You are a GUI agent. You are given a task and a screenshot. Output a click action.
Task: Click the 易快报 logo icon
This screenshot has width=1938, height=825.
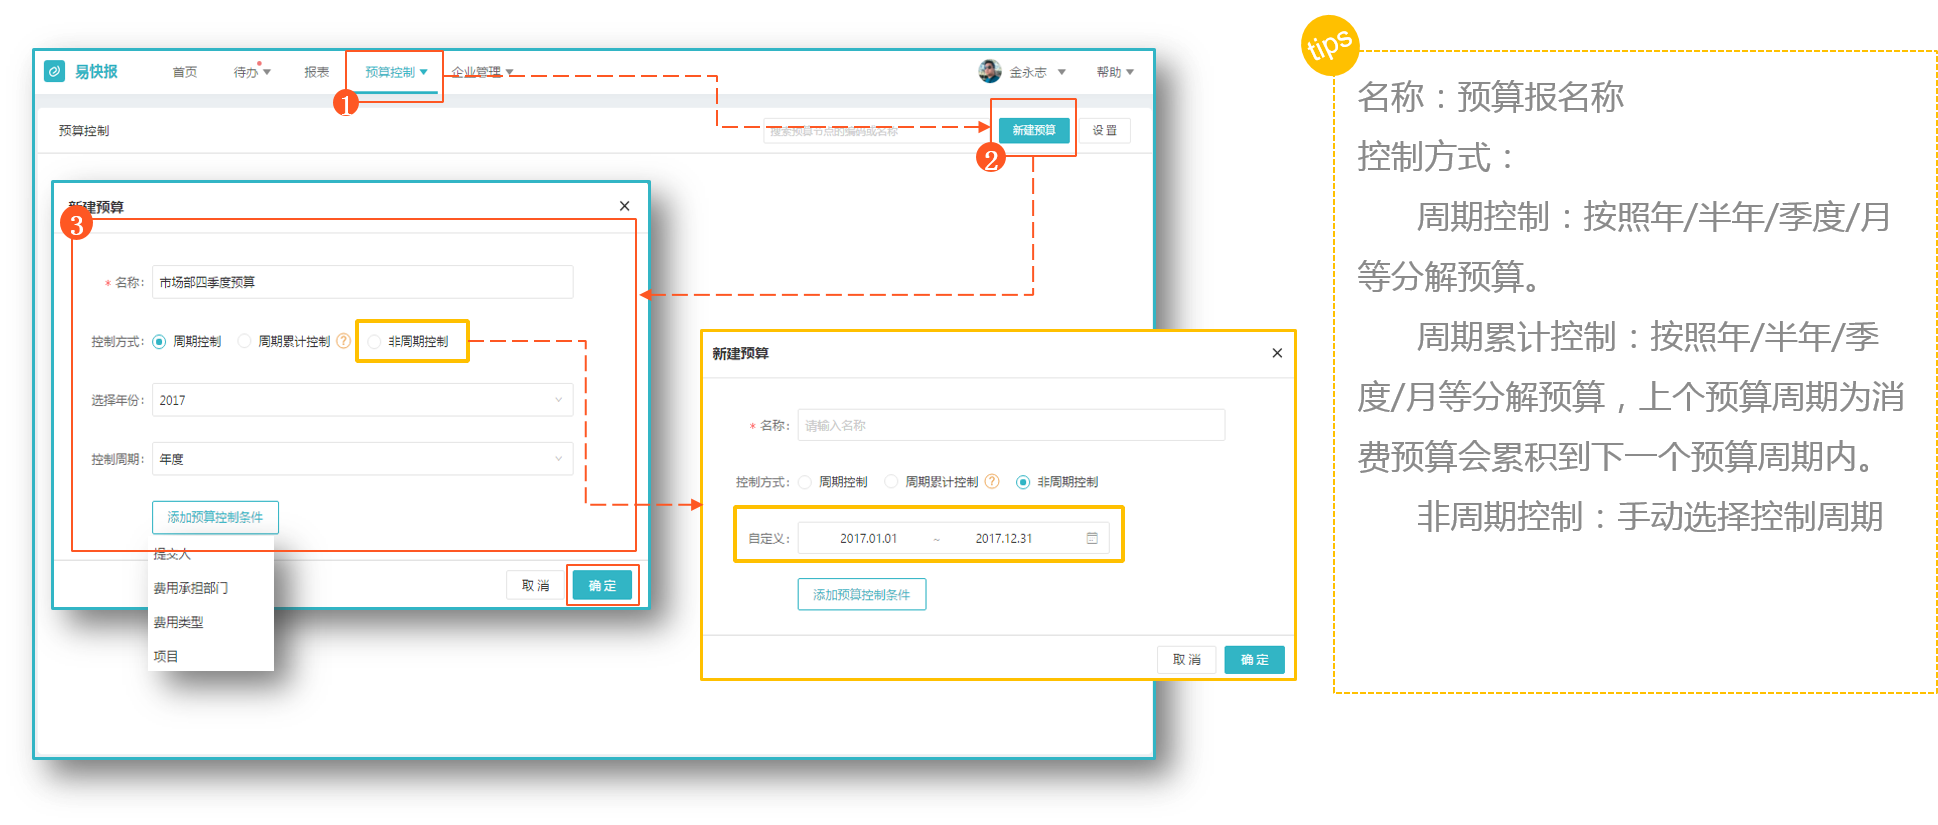click(x=55, y=71)
